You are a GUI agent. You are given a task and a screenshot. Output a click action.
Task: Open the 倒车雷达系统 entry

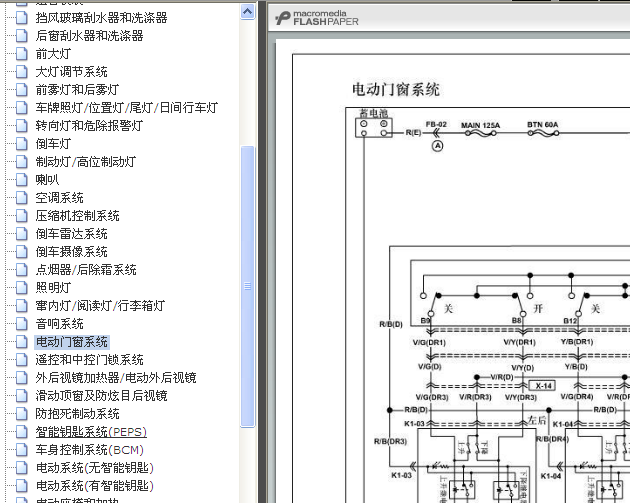coord(71,234)
